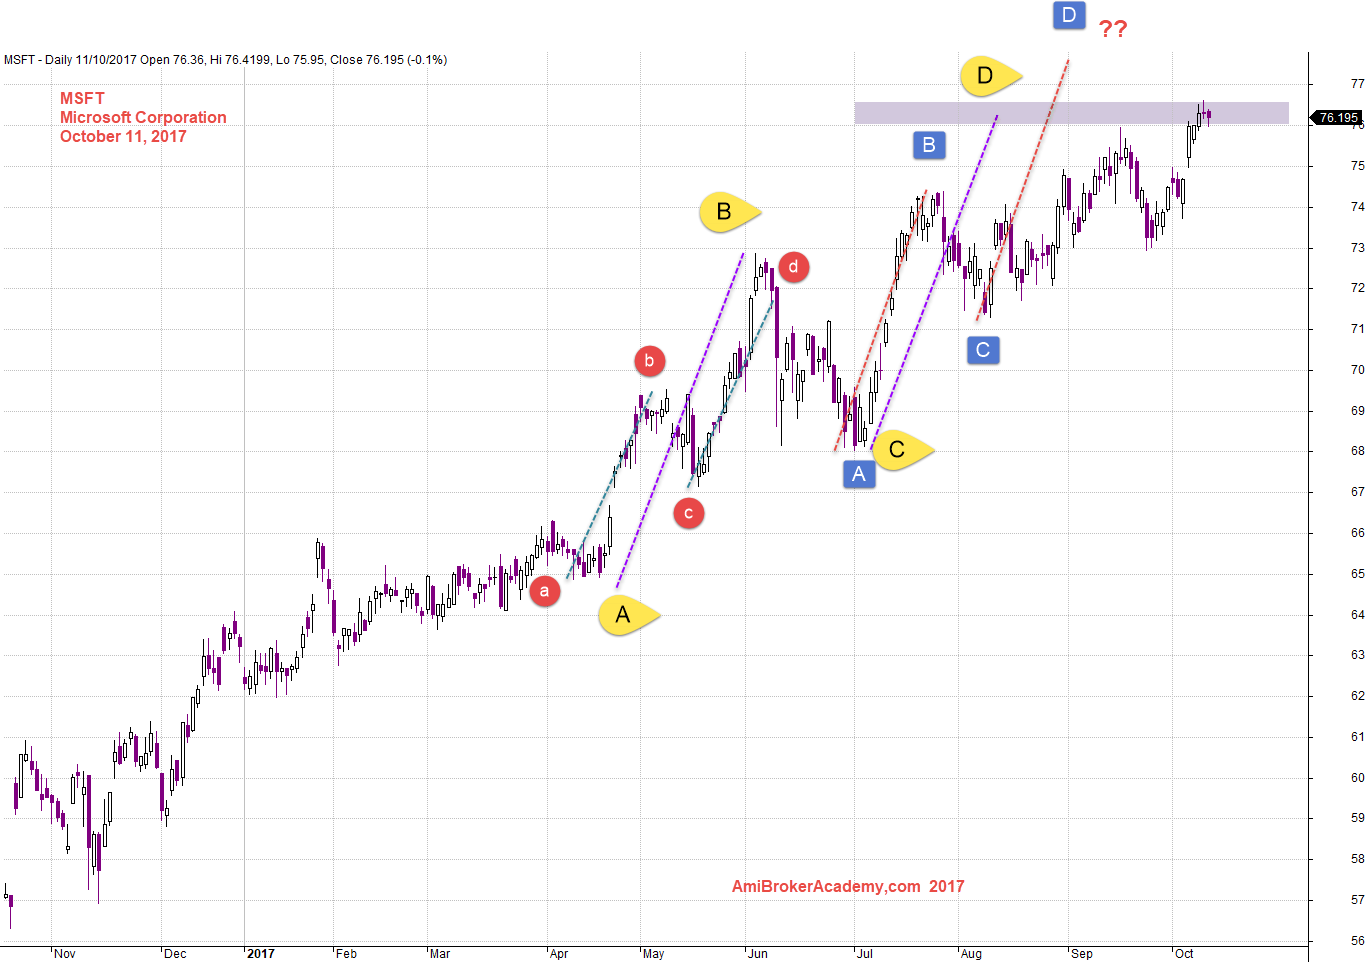Screen dimensions: 1369x962
Task: Select the red 'MSFT' ticker annotation
Action: click(82, 98)
